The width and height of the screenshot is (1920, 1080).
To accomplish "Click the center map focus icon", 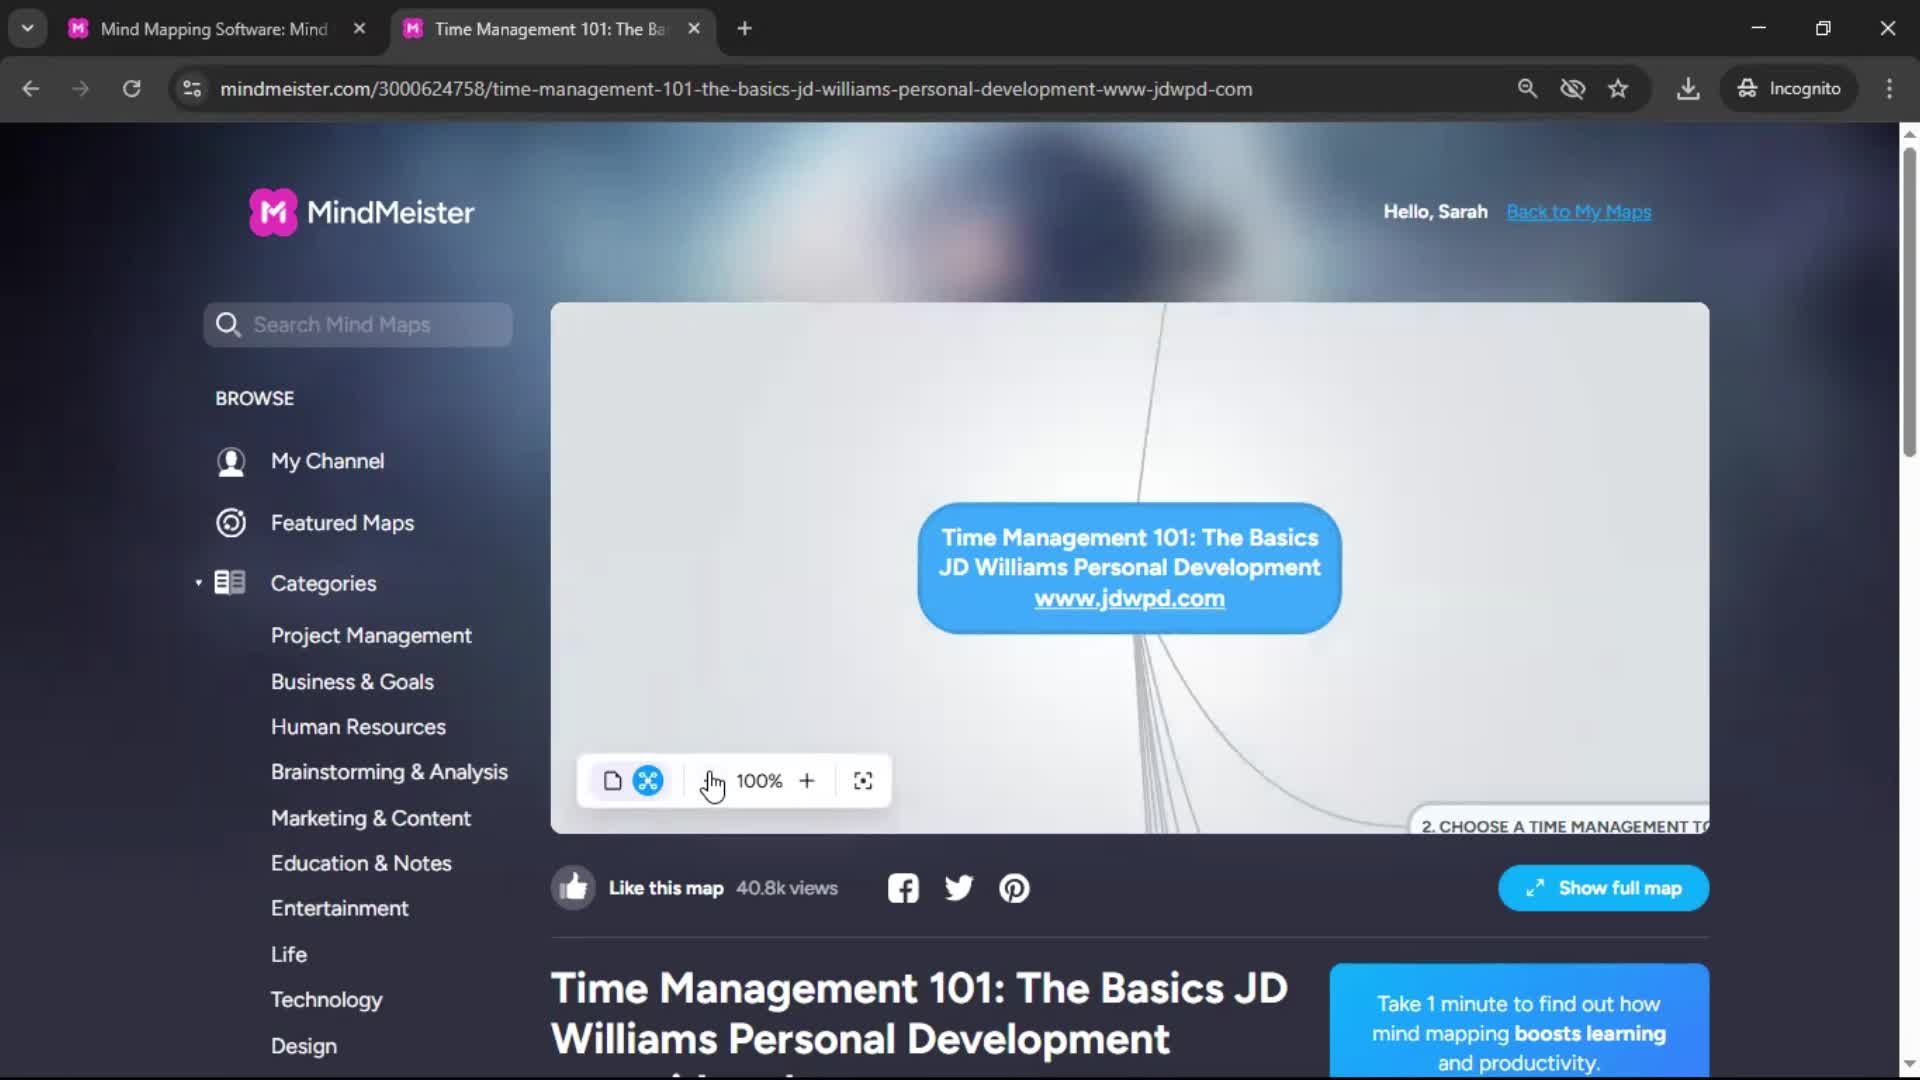I will (863, 781).
